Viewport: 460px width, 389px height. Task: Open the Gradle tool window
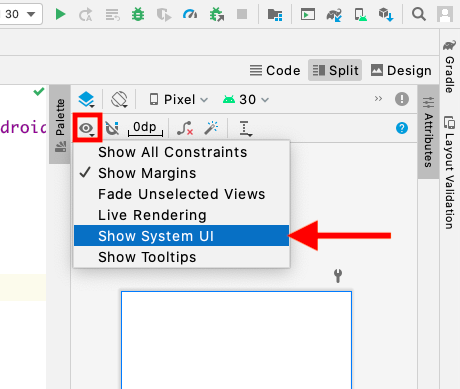(x=449, y=67)
